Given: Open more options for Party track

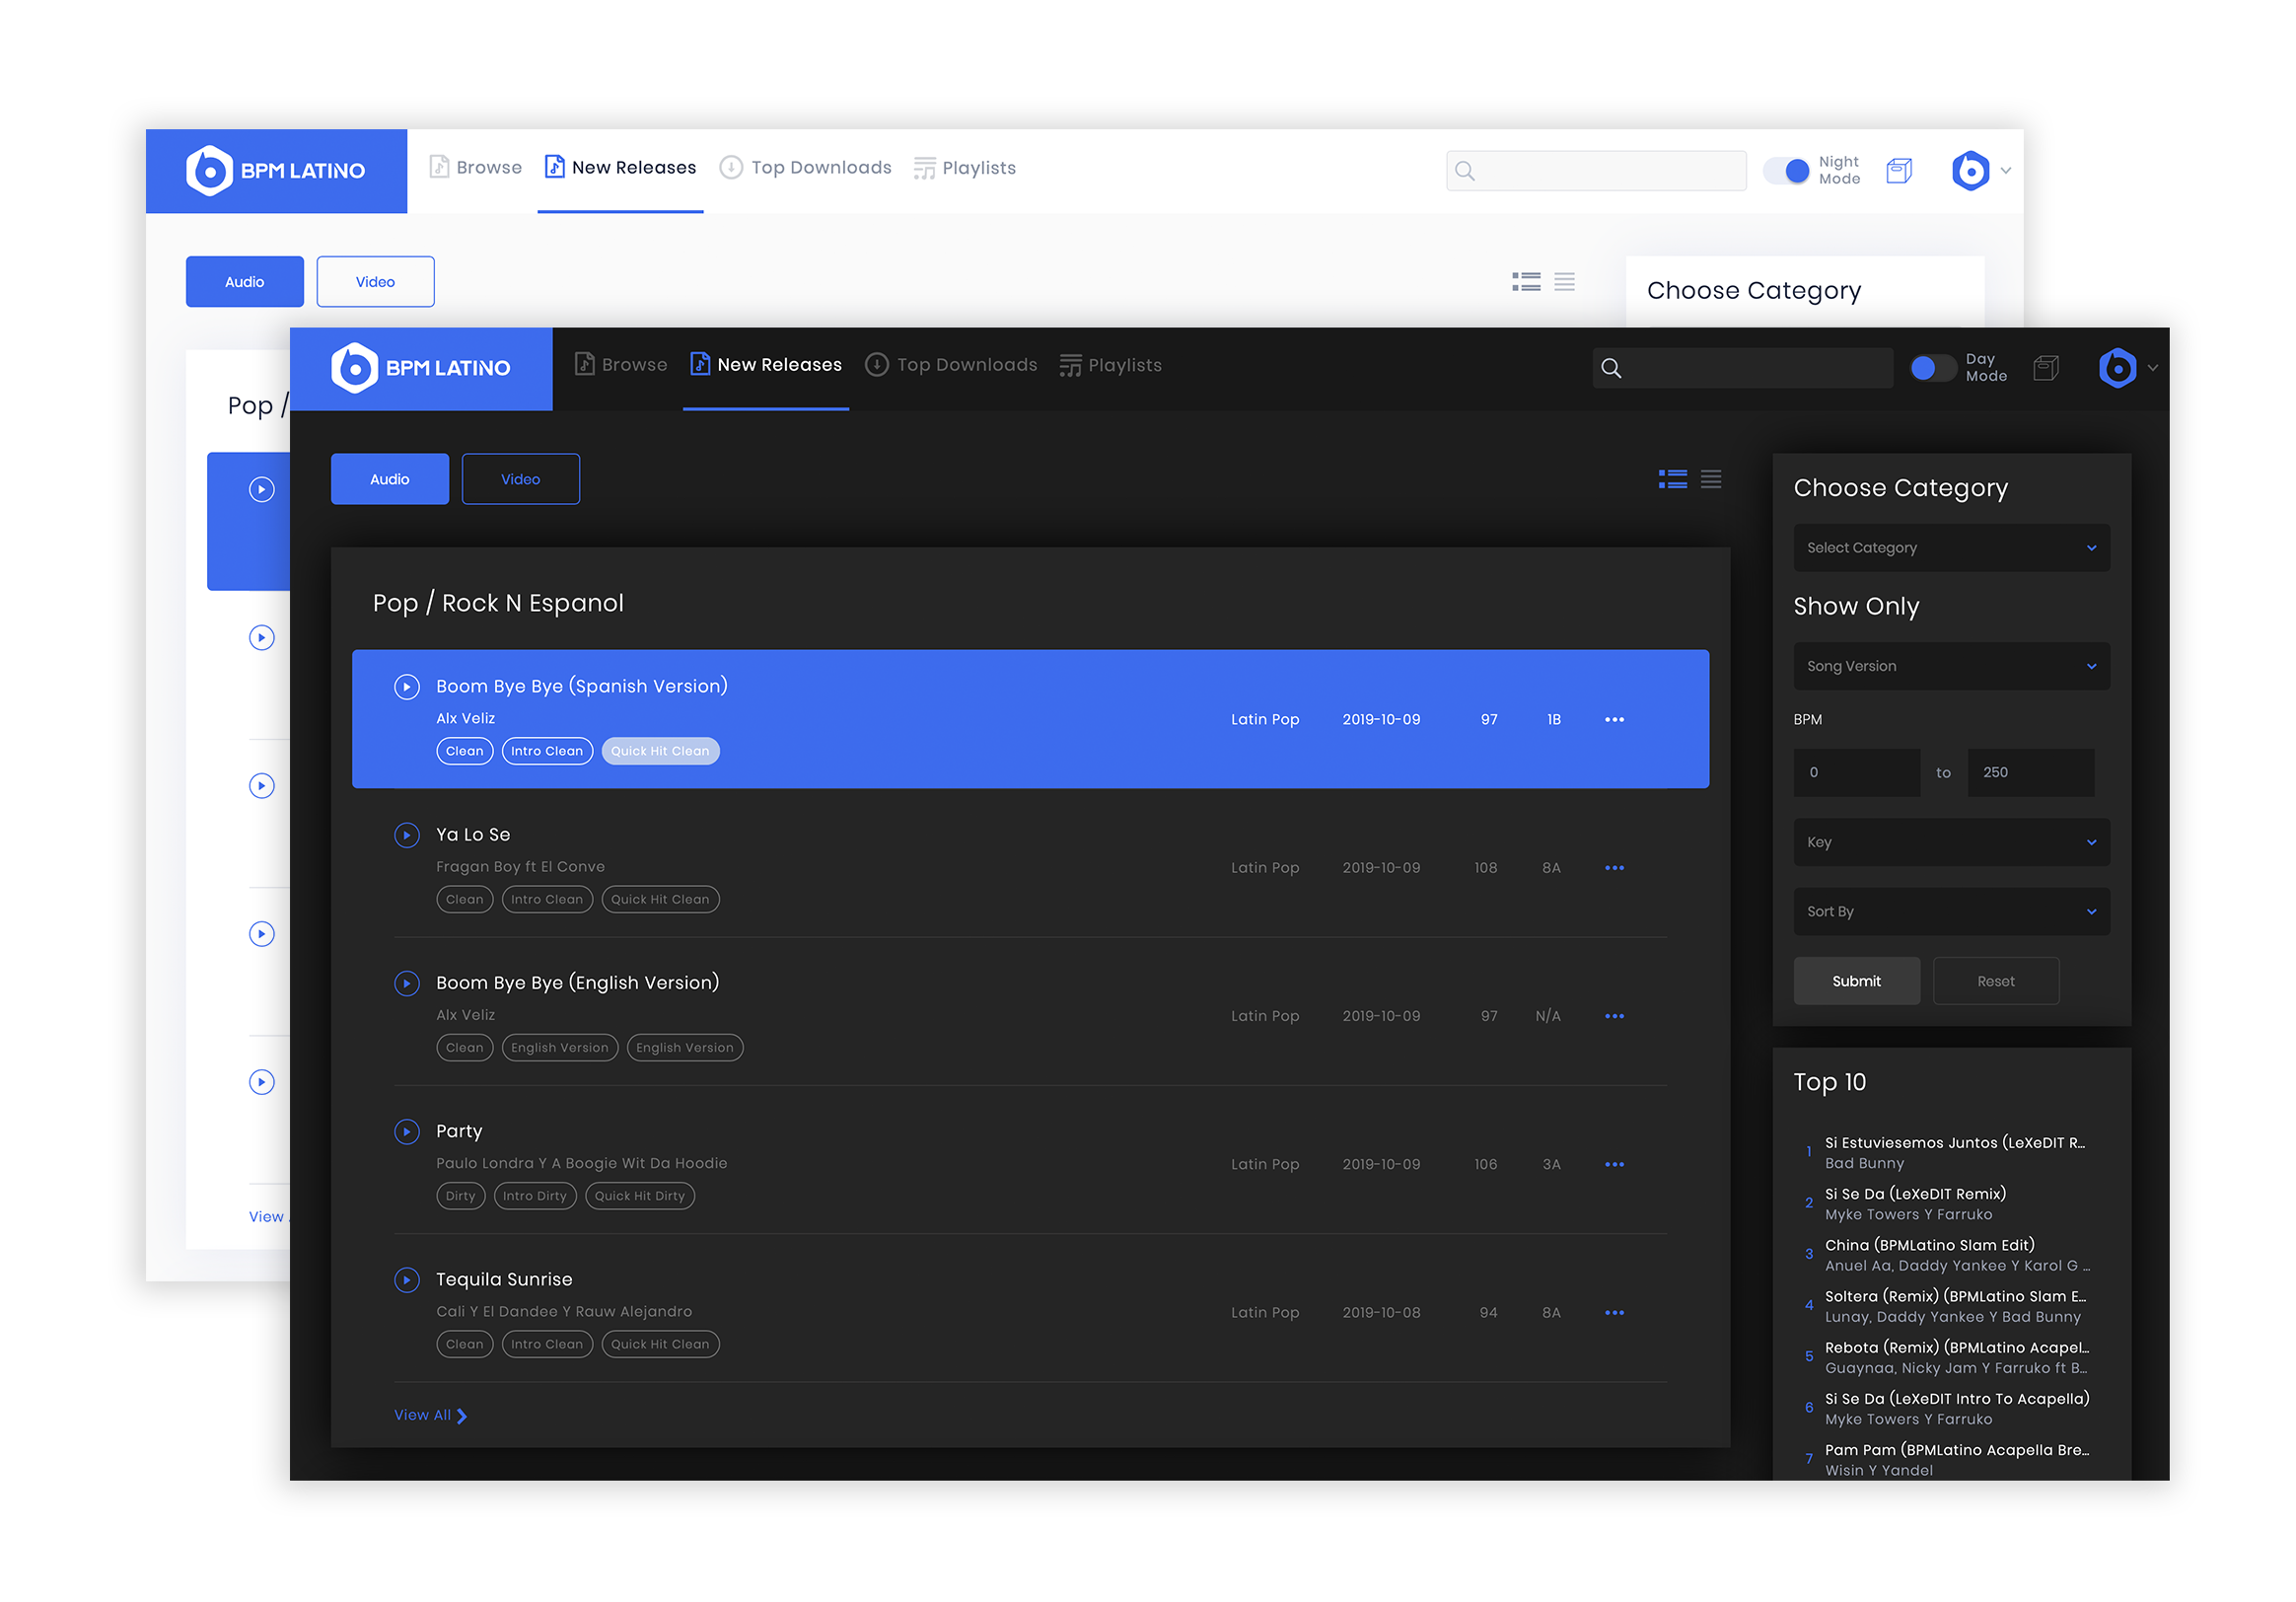Looking at the screenshot, I should (1614, 1164).
